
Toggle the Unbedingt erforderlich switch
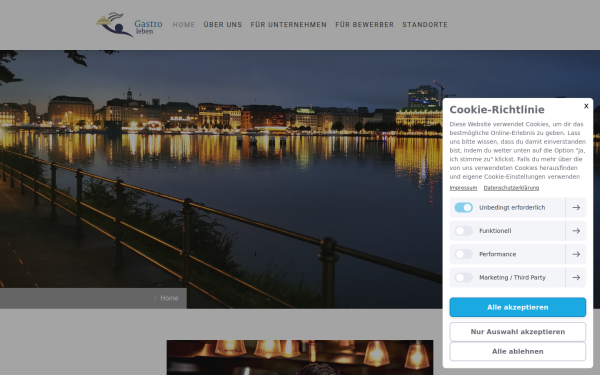(464, 207)
